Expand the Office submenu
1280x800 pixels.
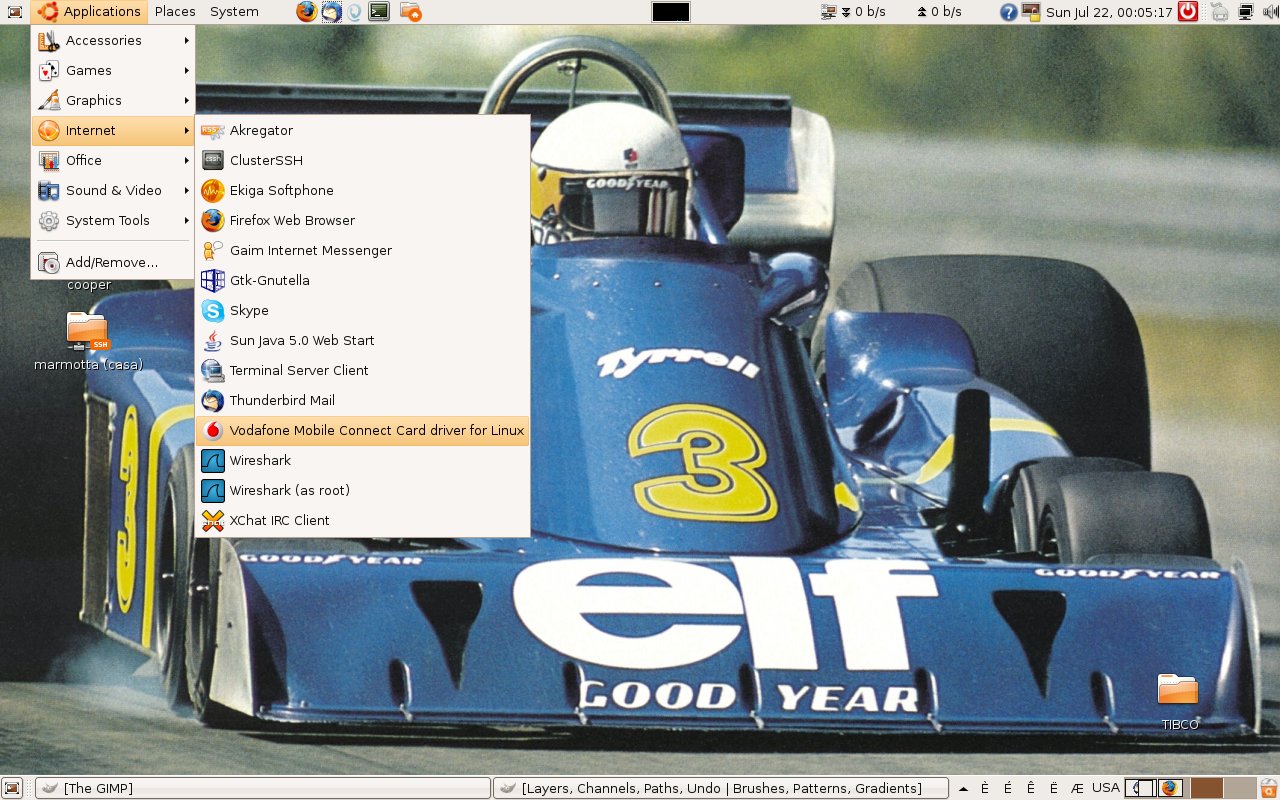click(113, 160)
